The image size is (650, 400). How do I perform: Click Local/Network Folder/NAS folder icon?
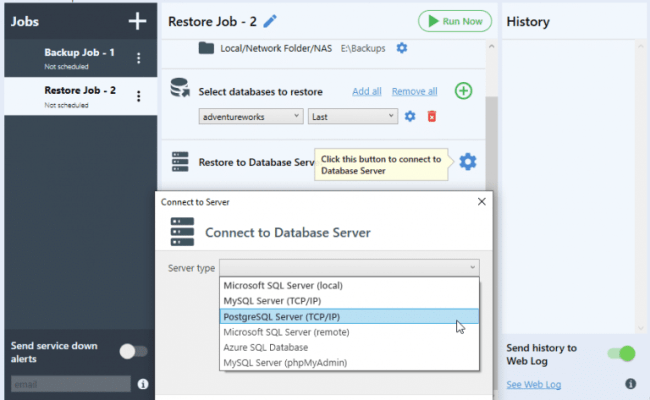(x=206, y=48)
